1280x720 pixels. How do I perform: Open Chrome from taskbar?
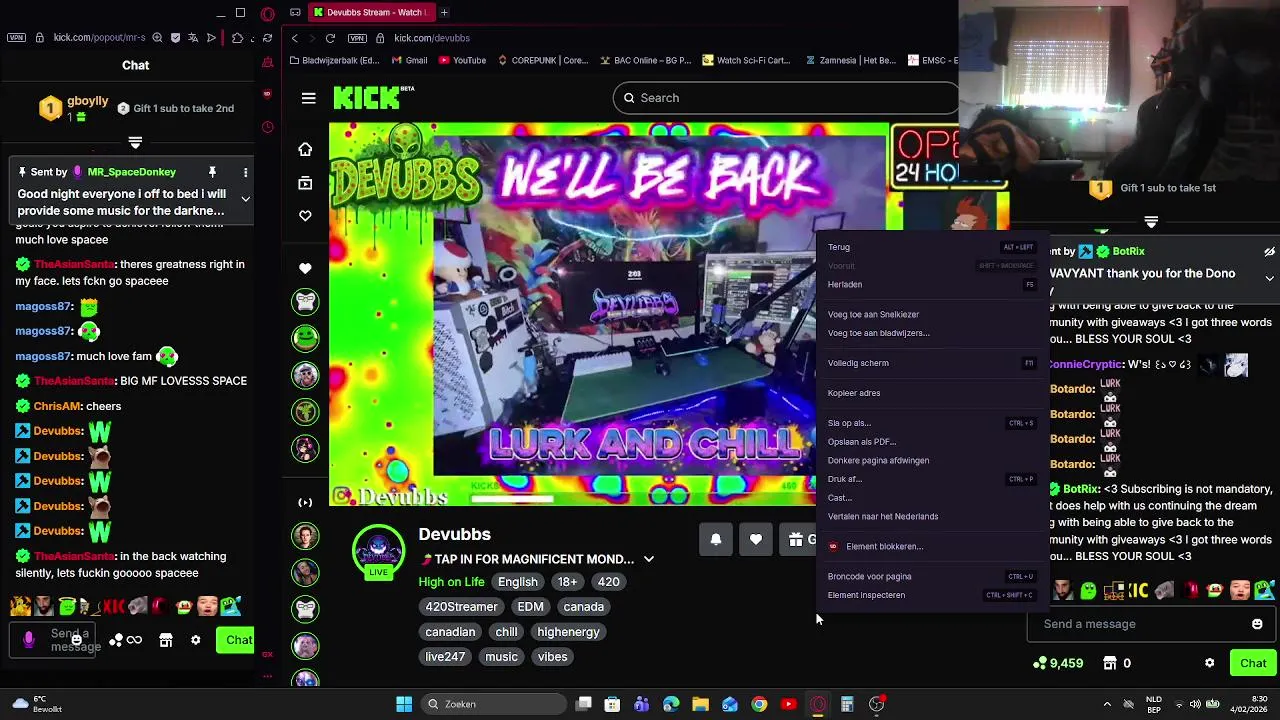(759, 704)
